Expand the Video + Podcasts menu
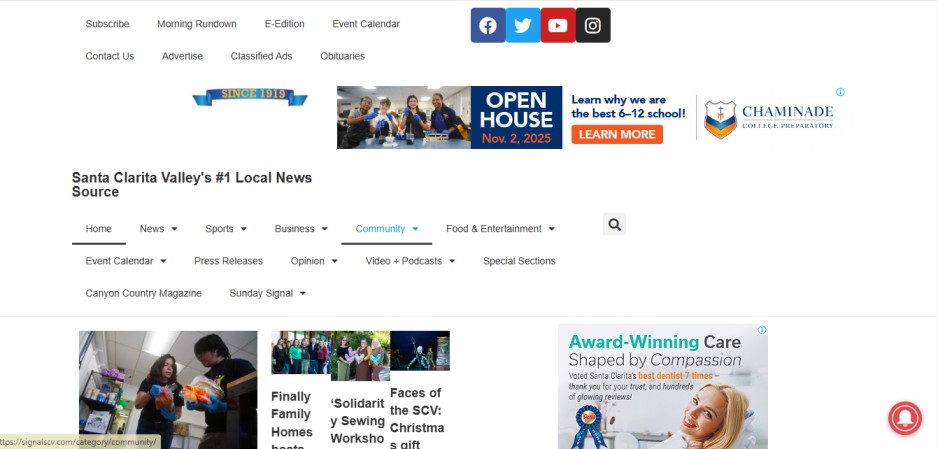 tap(410, 261)
